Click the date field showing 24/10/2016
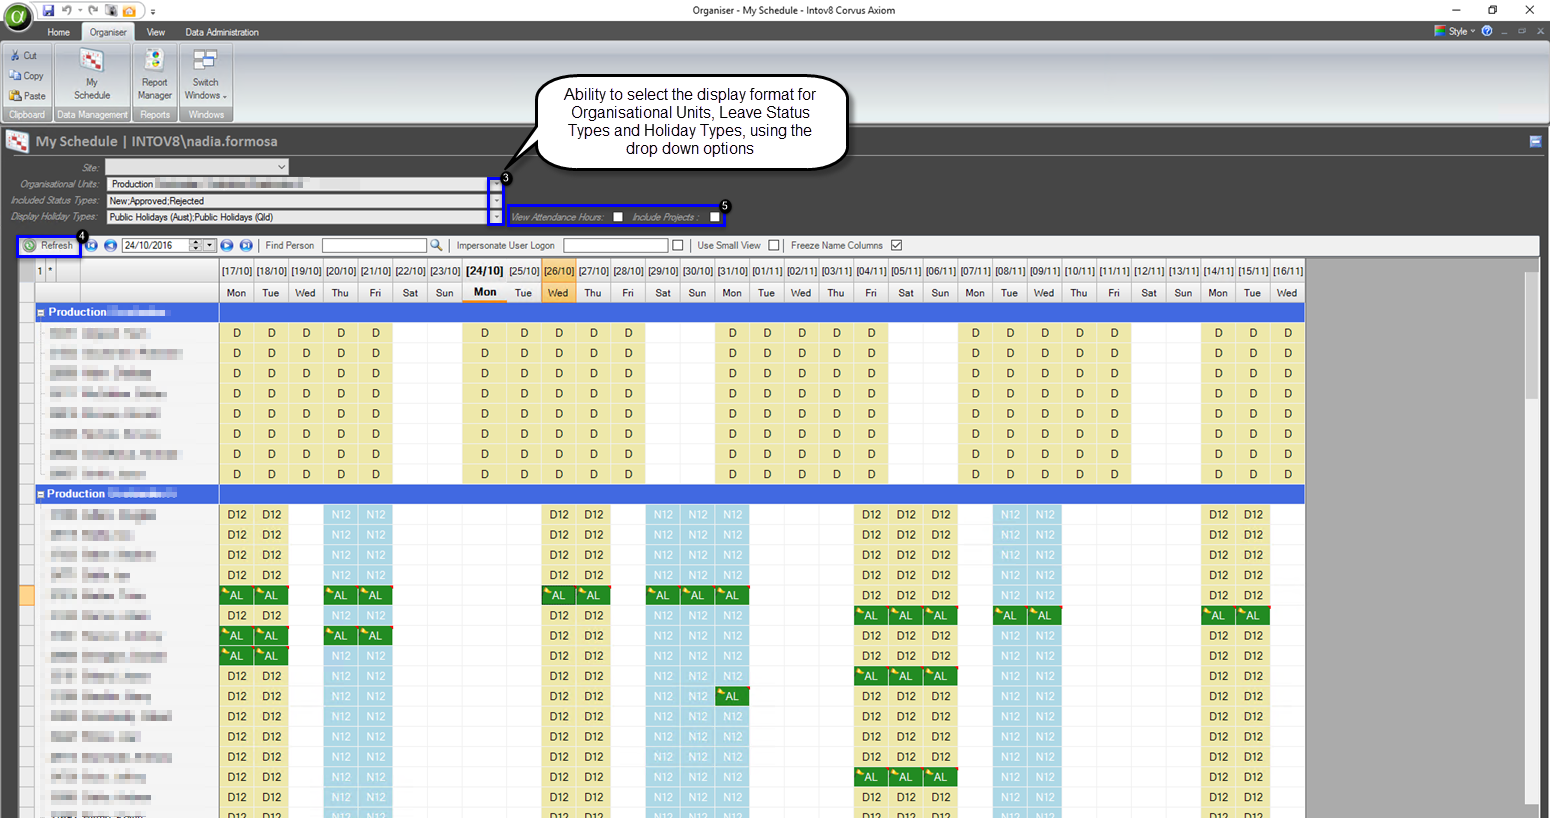 pyautogui.click(x=155, y=245)
